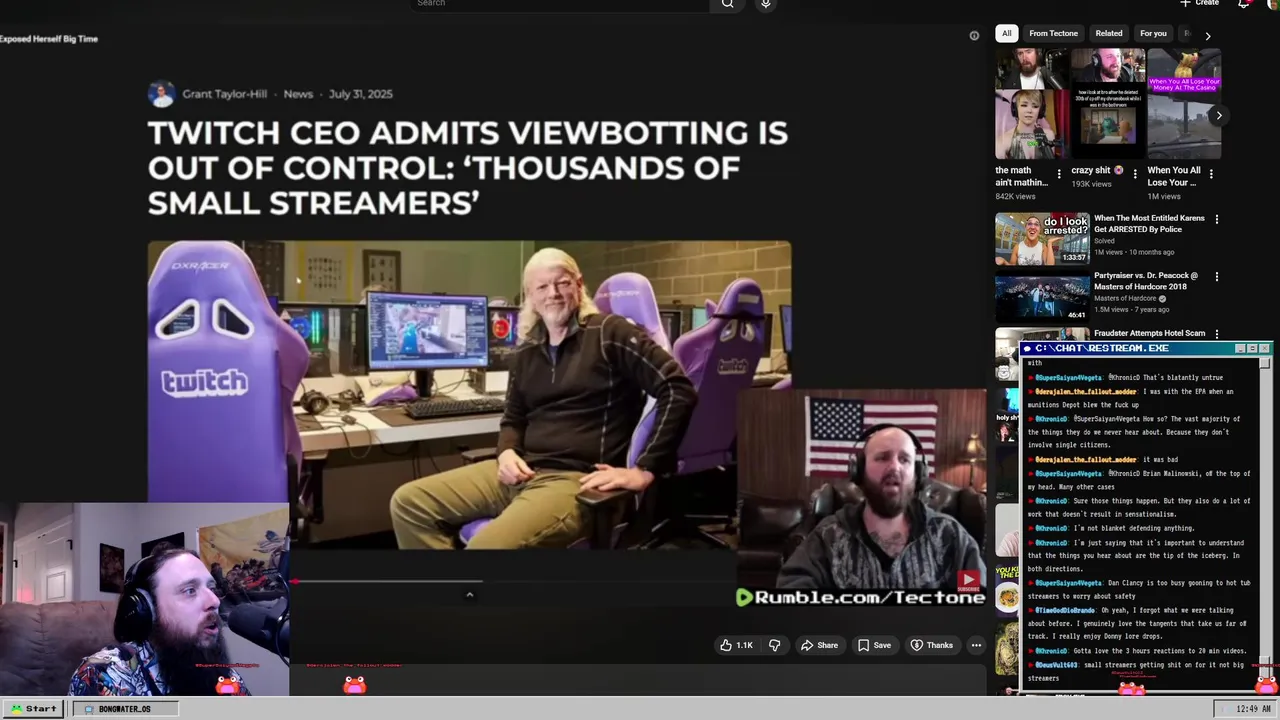Open options for Partyraiser vs. Dr. Peacock video

click(1217, 277)
